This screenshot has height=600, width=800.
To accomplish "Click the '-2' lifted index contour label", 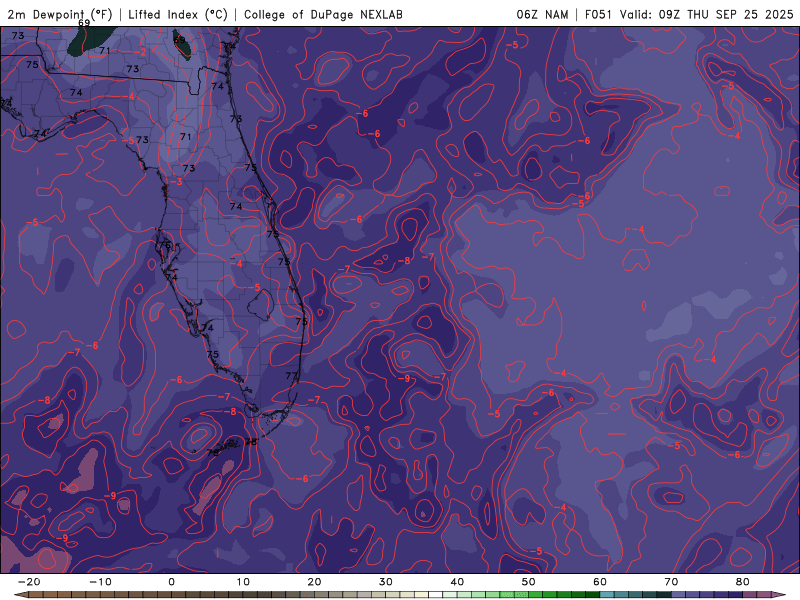I will point(142,52).
